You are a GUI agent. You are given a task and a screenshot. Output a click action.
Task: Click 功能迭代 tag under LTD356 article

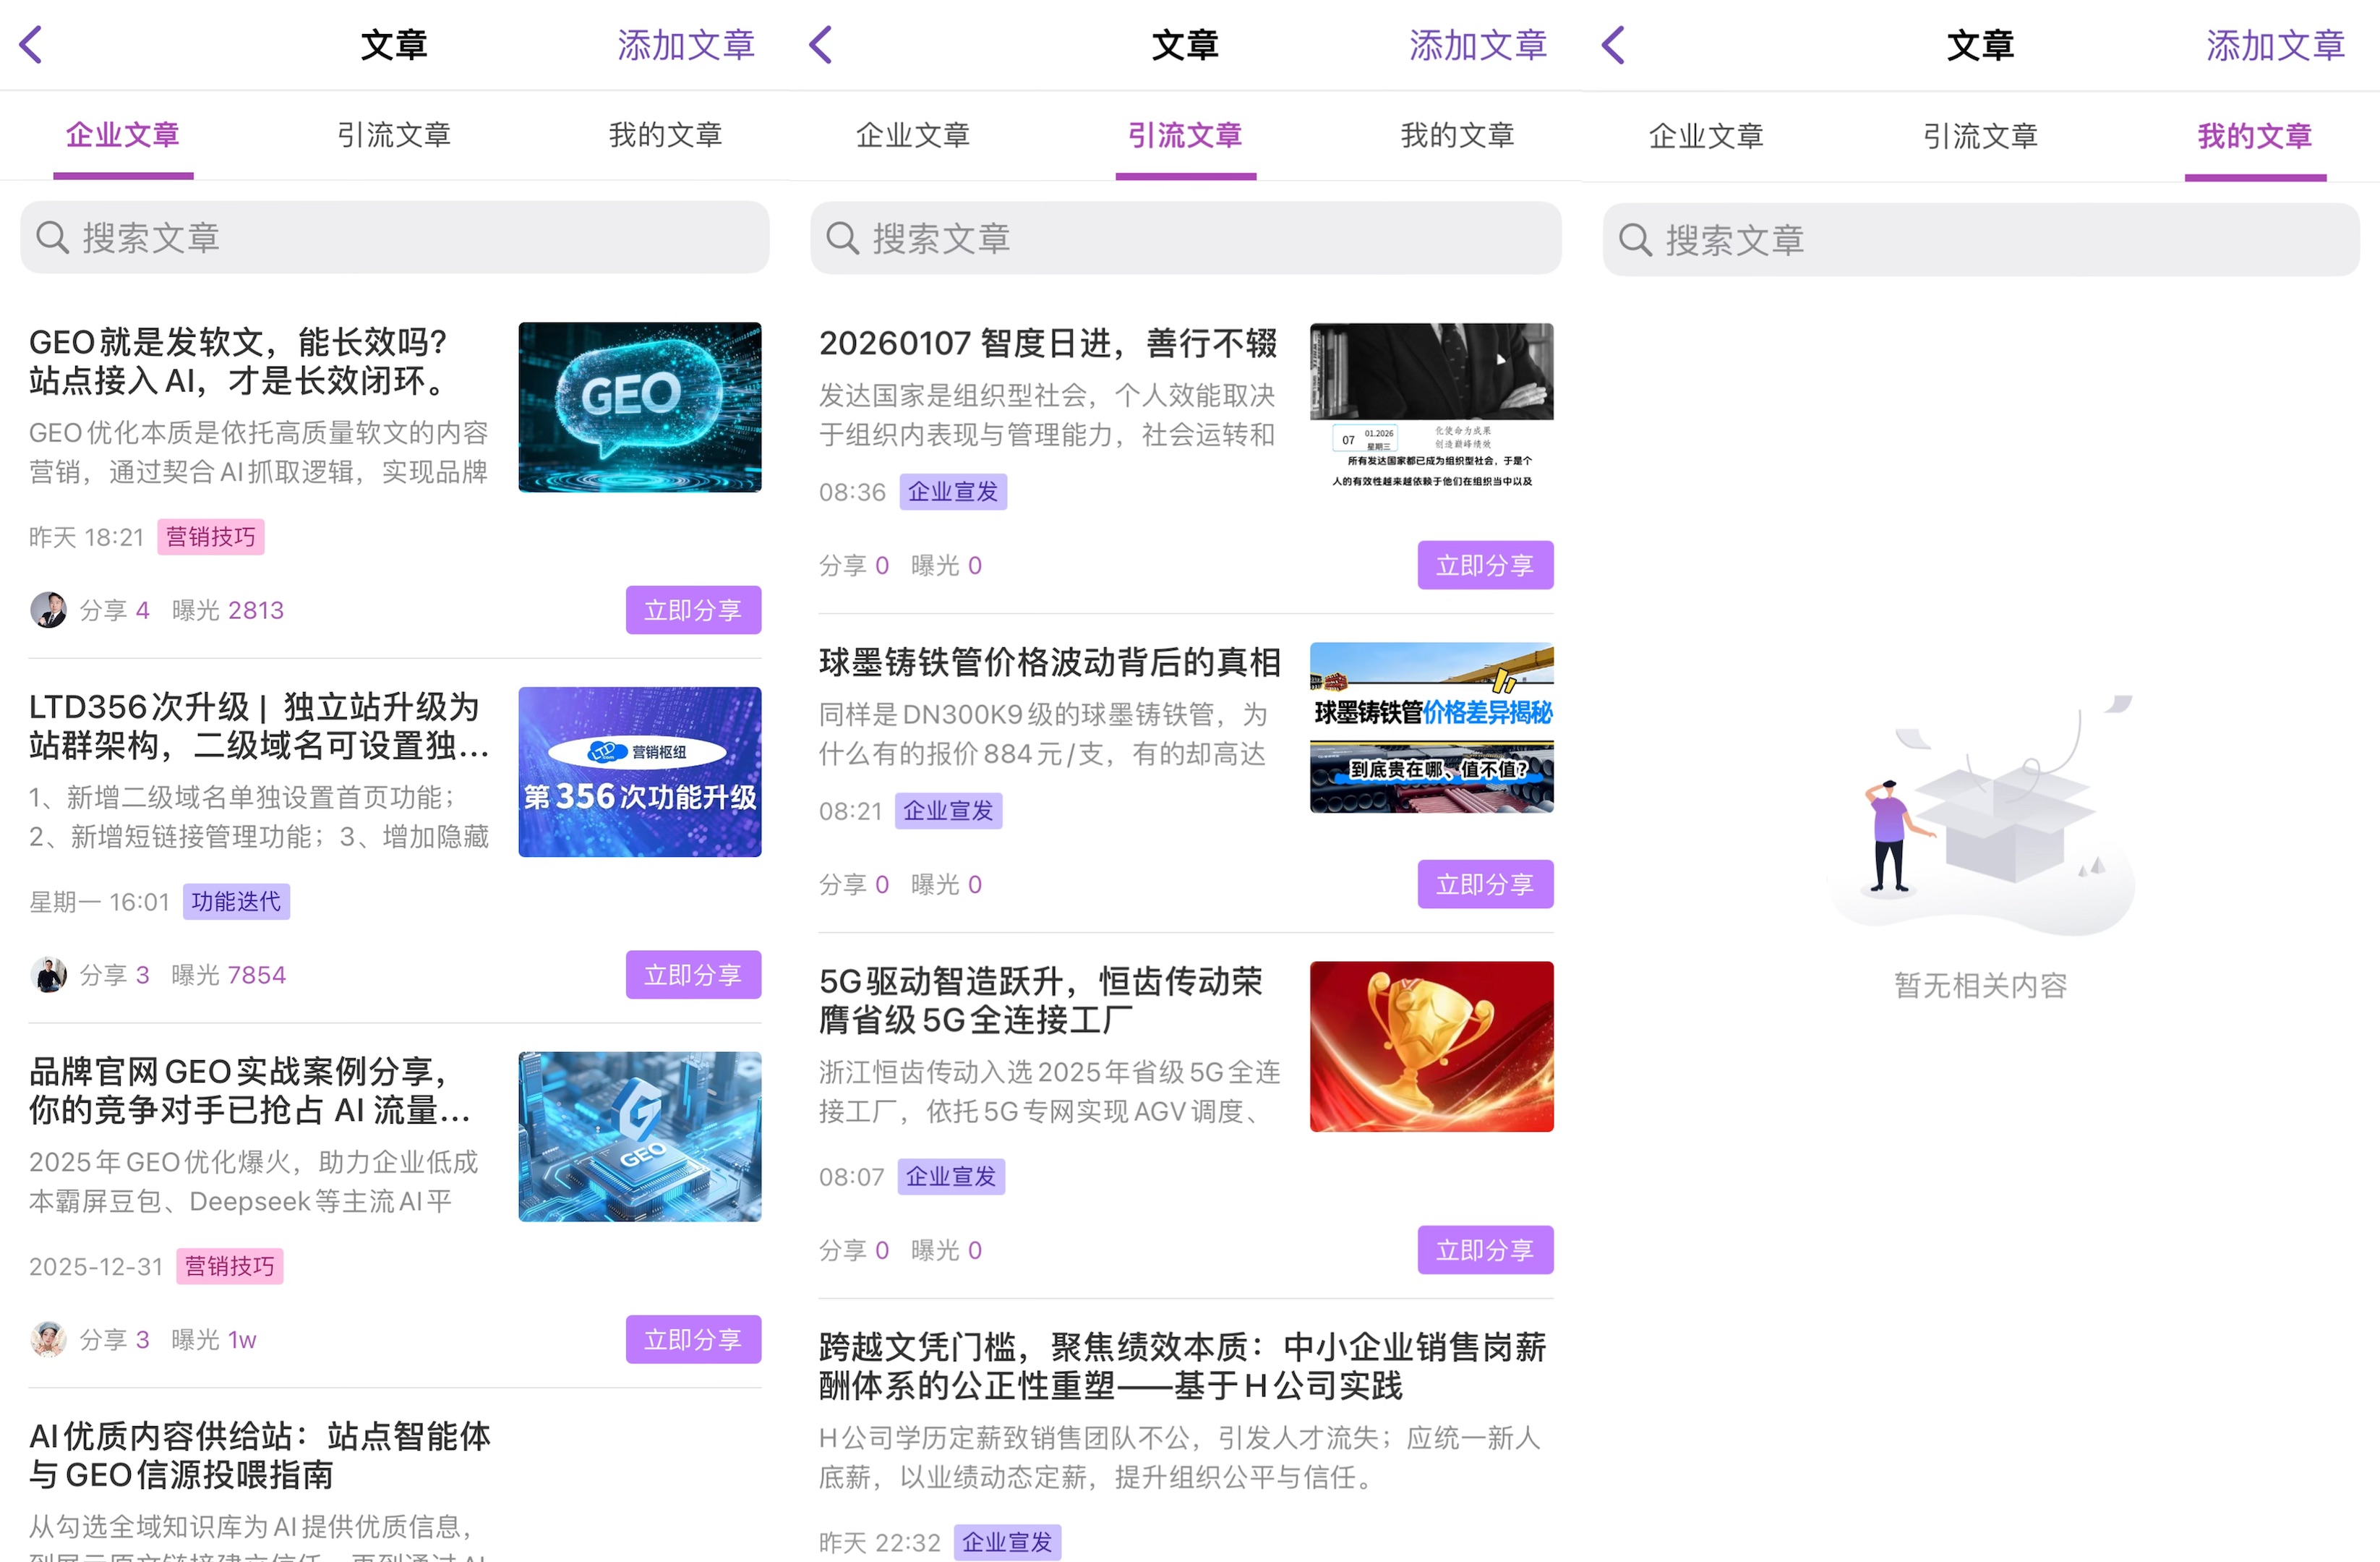click(x=236, y=901)
